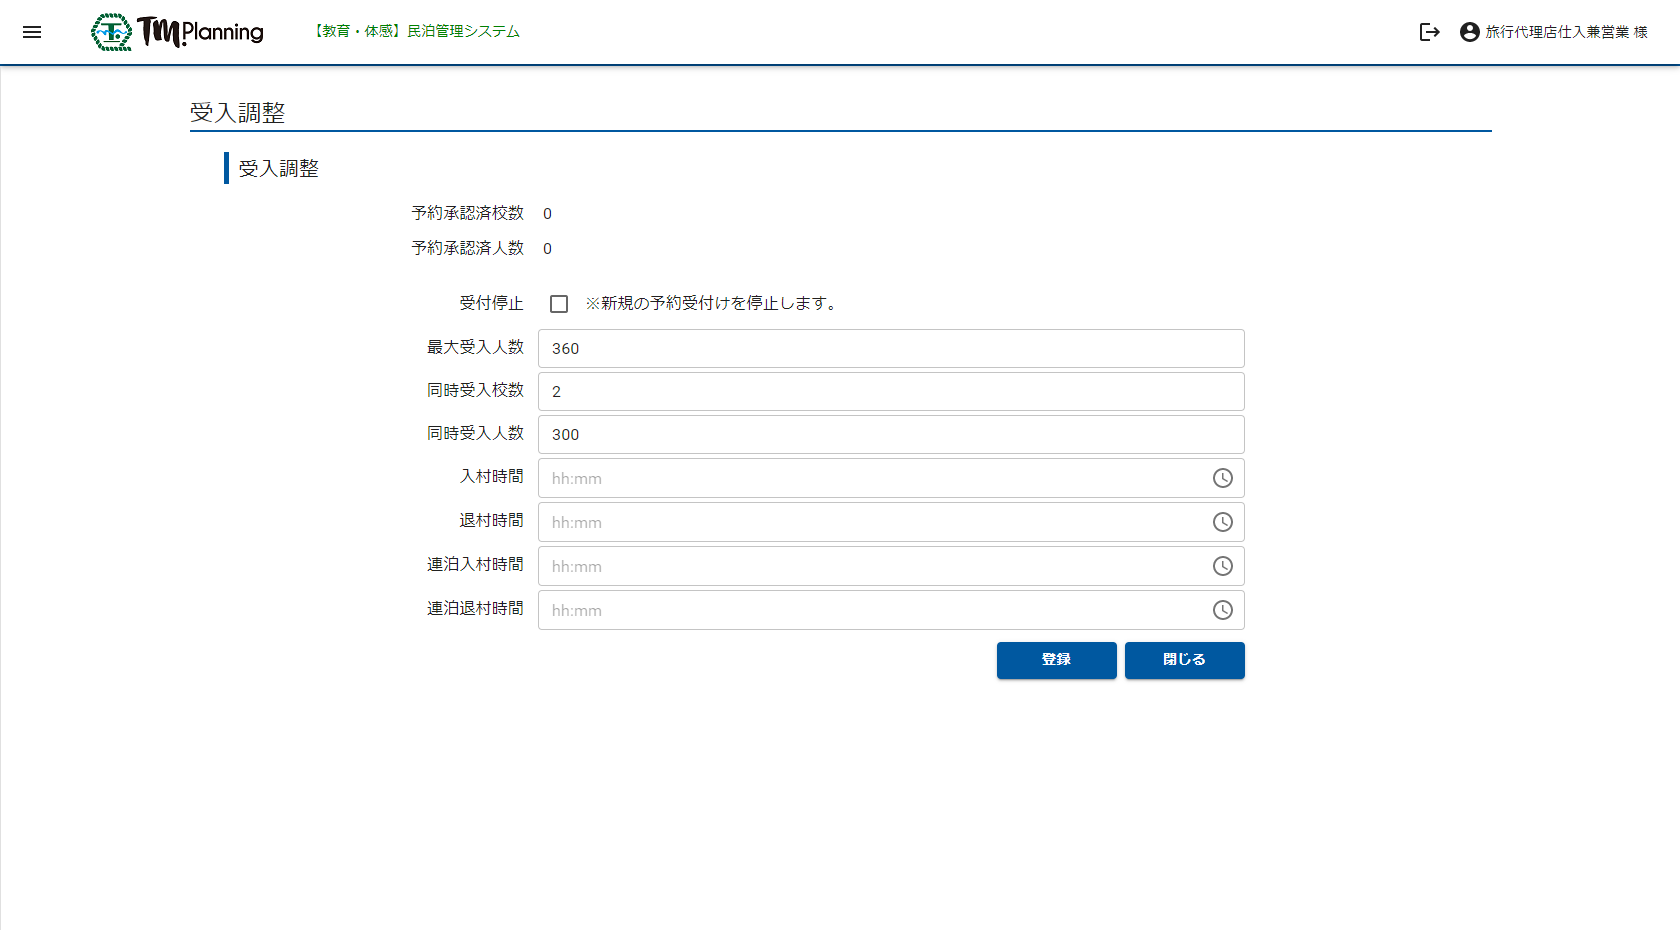Open clock picker for 入村時間

coord(1222,478)
